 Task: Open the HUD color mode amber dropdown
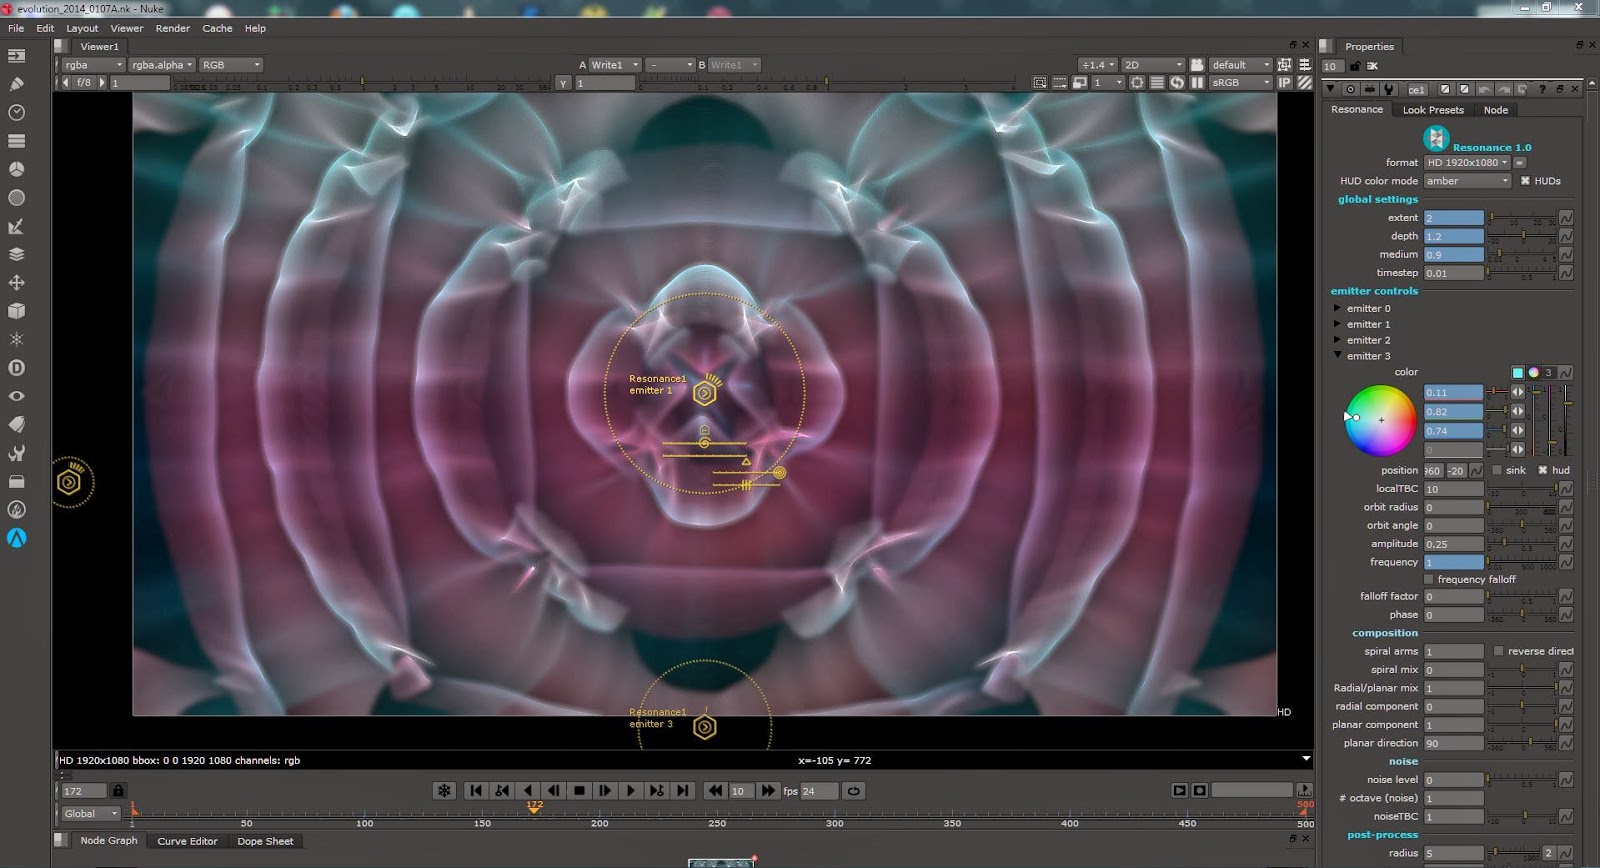(x=1467, y=181)
